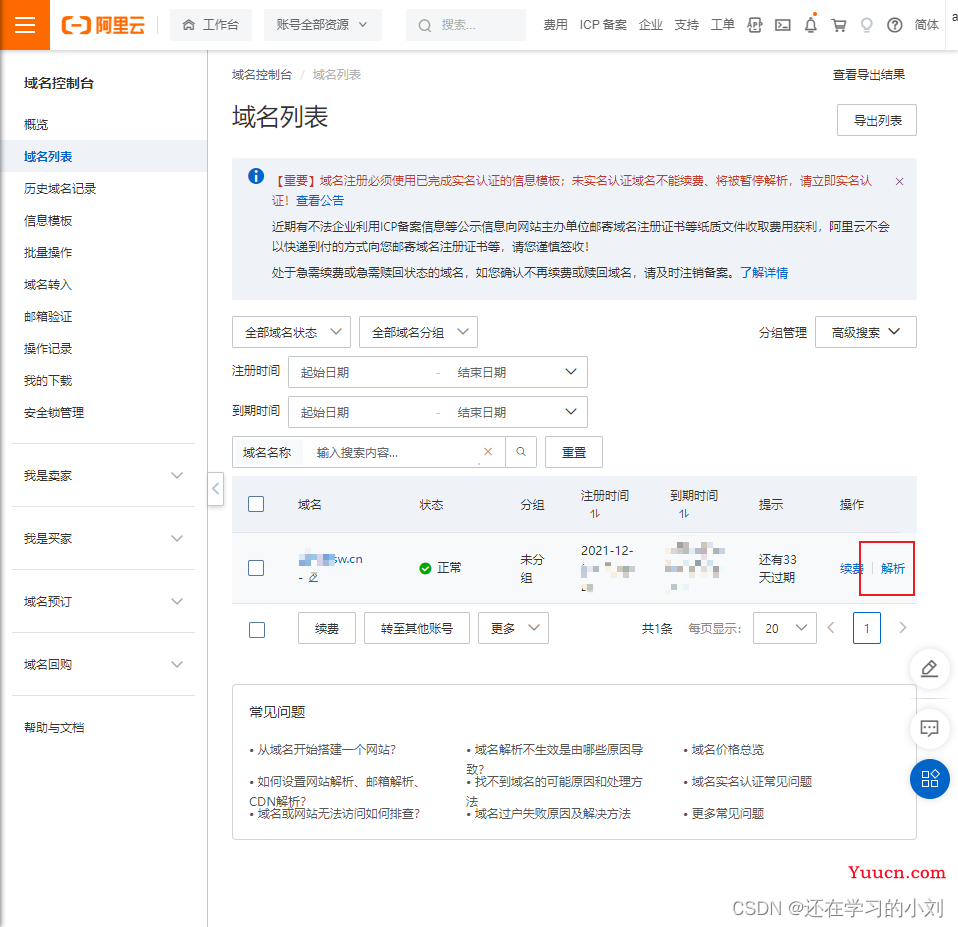Sort by expiration time

[684, 514]
